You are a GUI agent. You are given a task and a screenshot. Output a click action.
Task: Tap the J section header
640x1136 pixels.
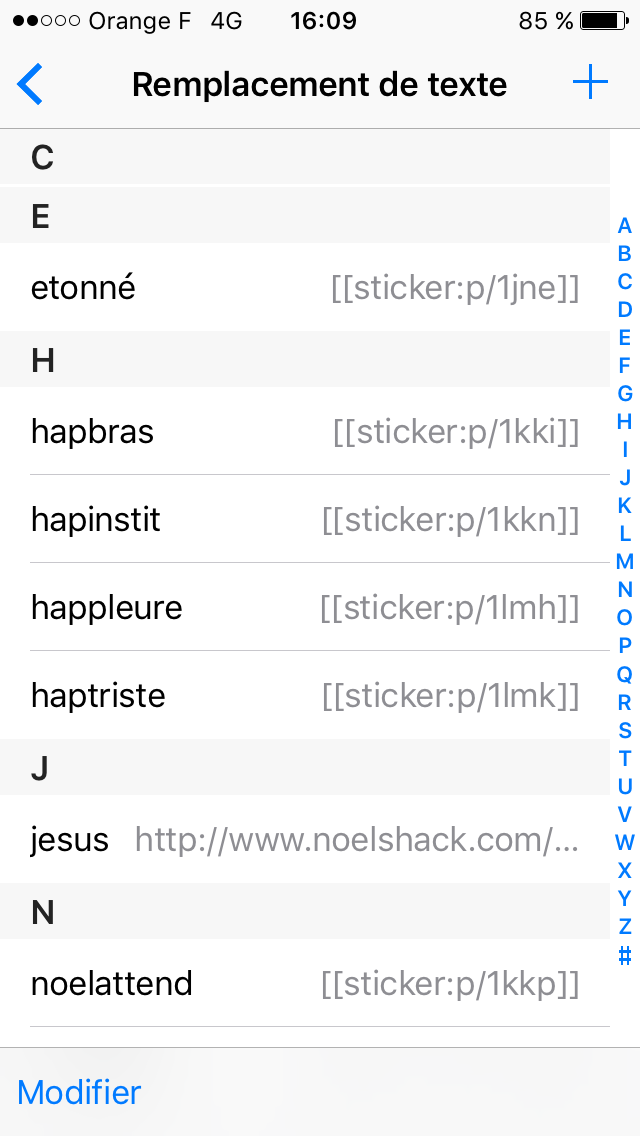[305, 767]
